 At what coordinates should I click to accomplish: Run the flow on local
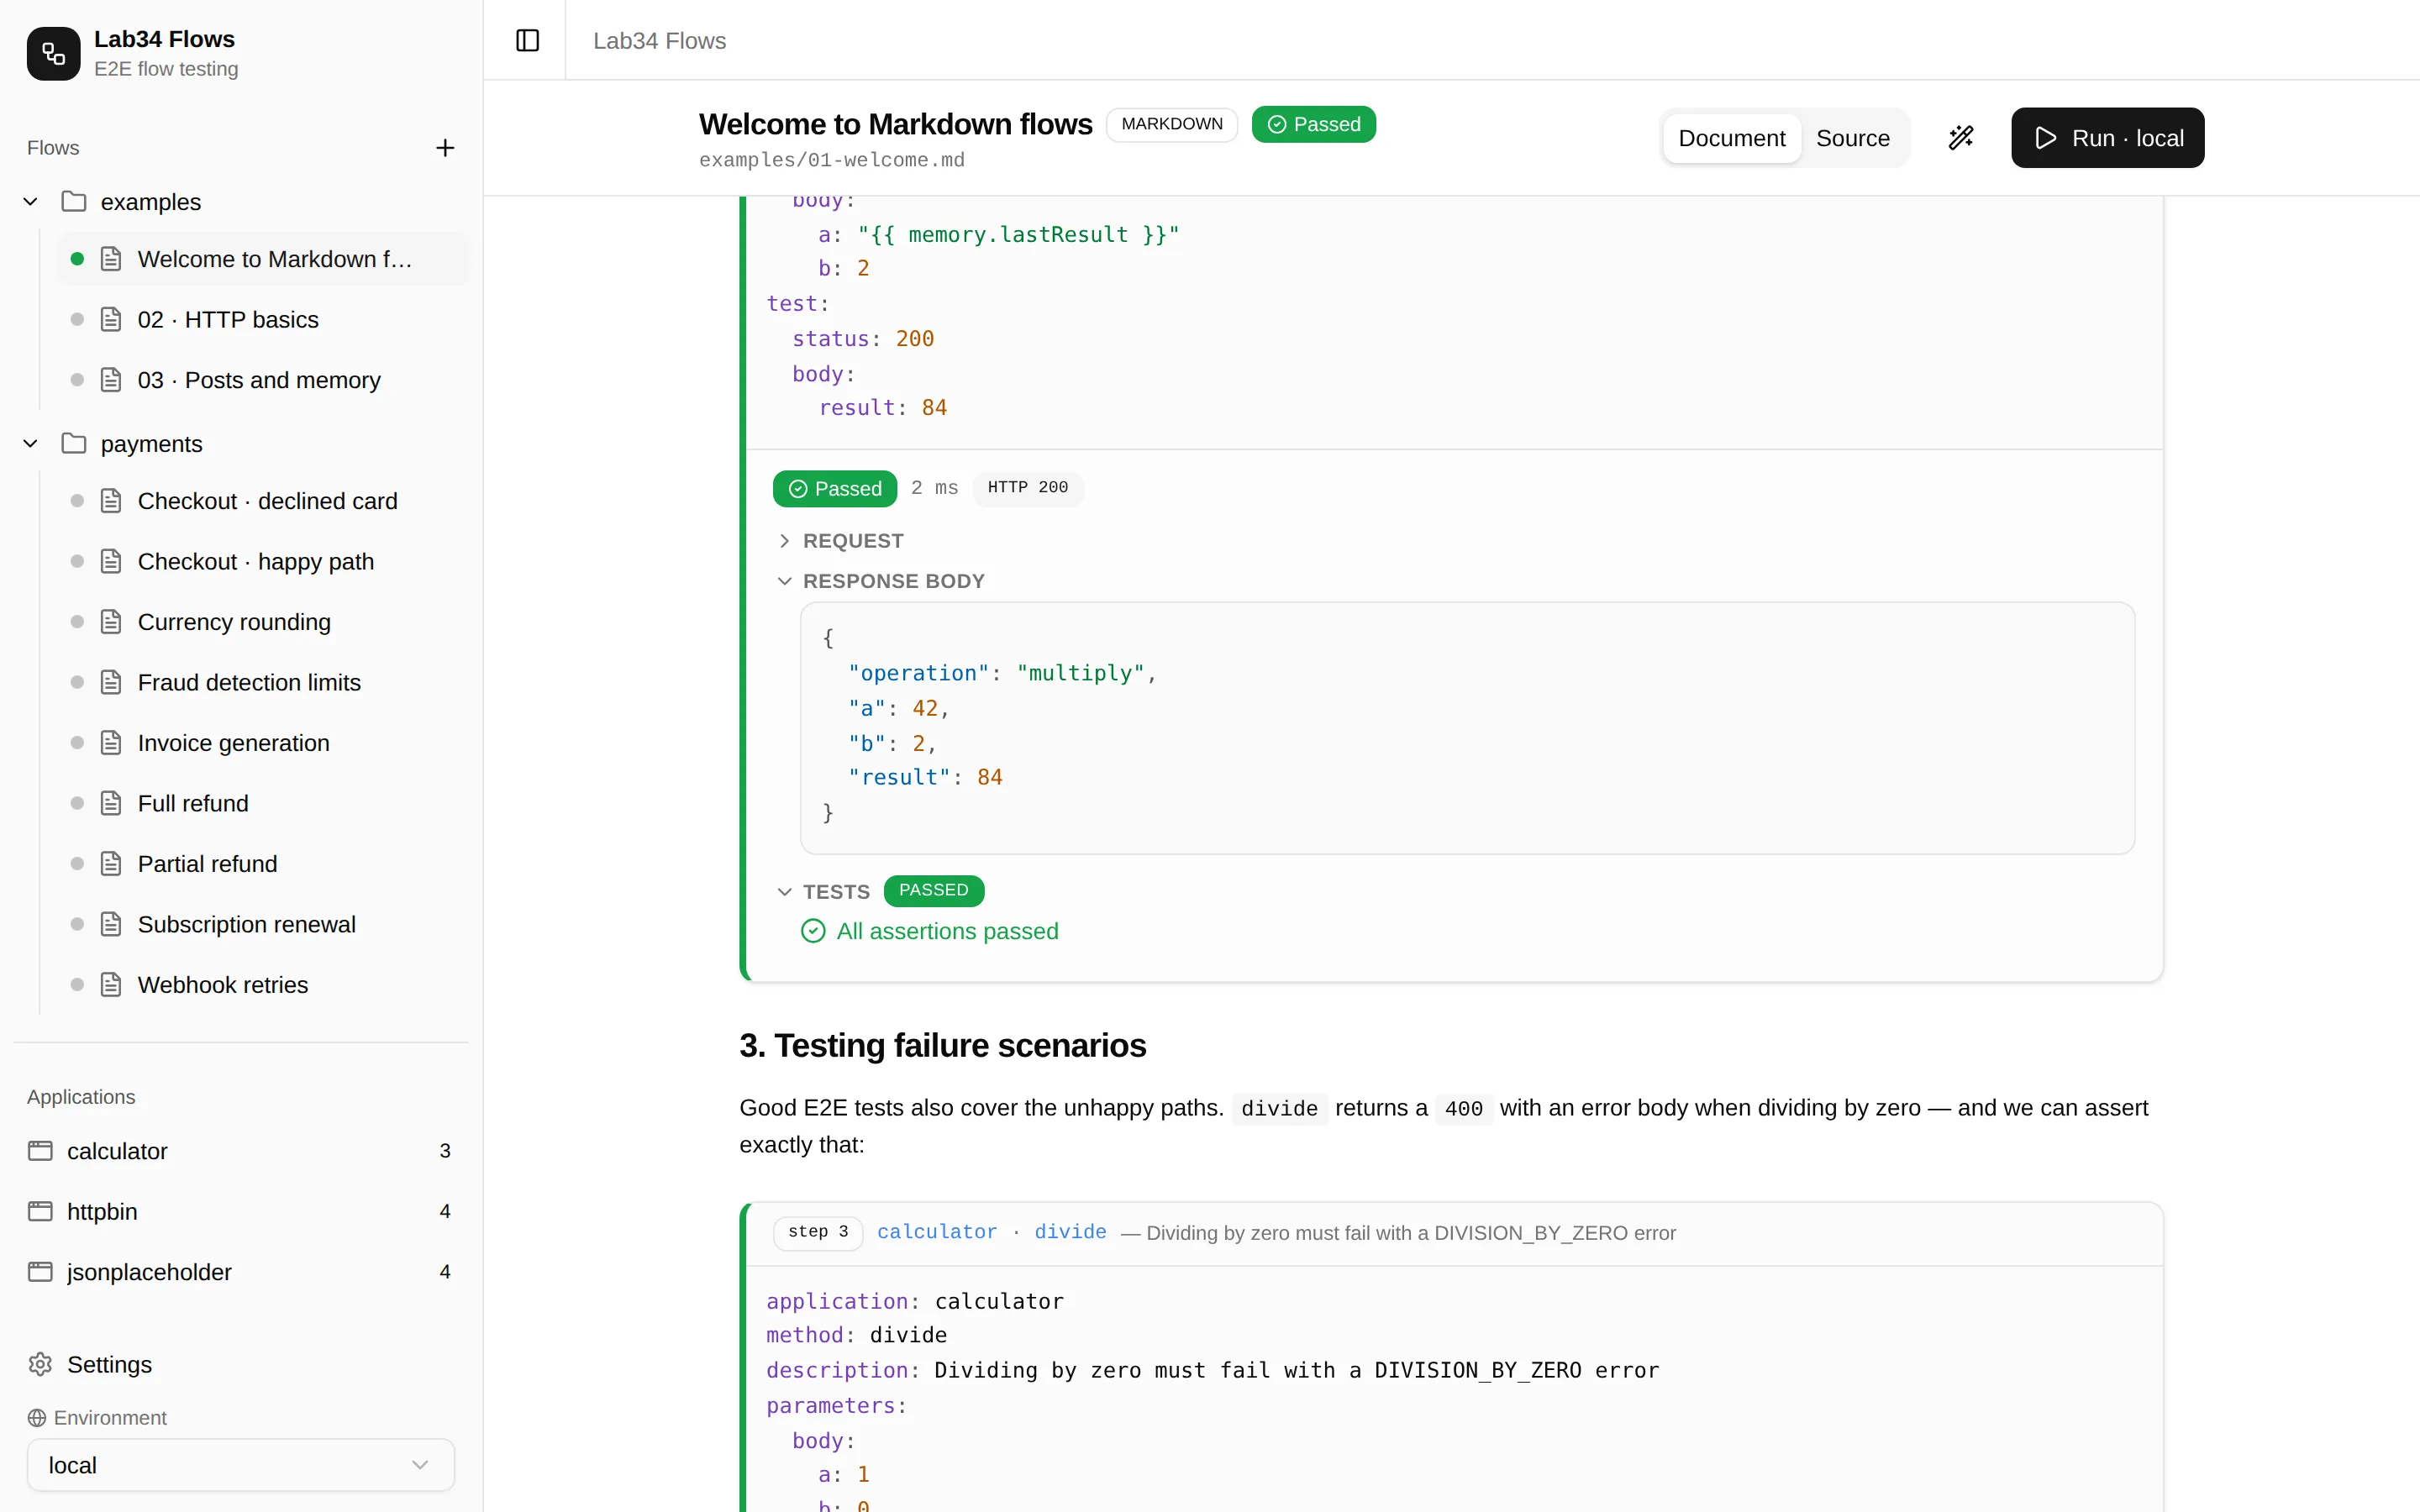2107,138
